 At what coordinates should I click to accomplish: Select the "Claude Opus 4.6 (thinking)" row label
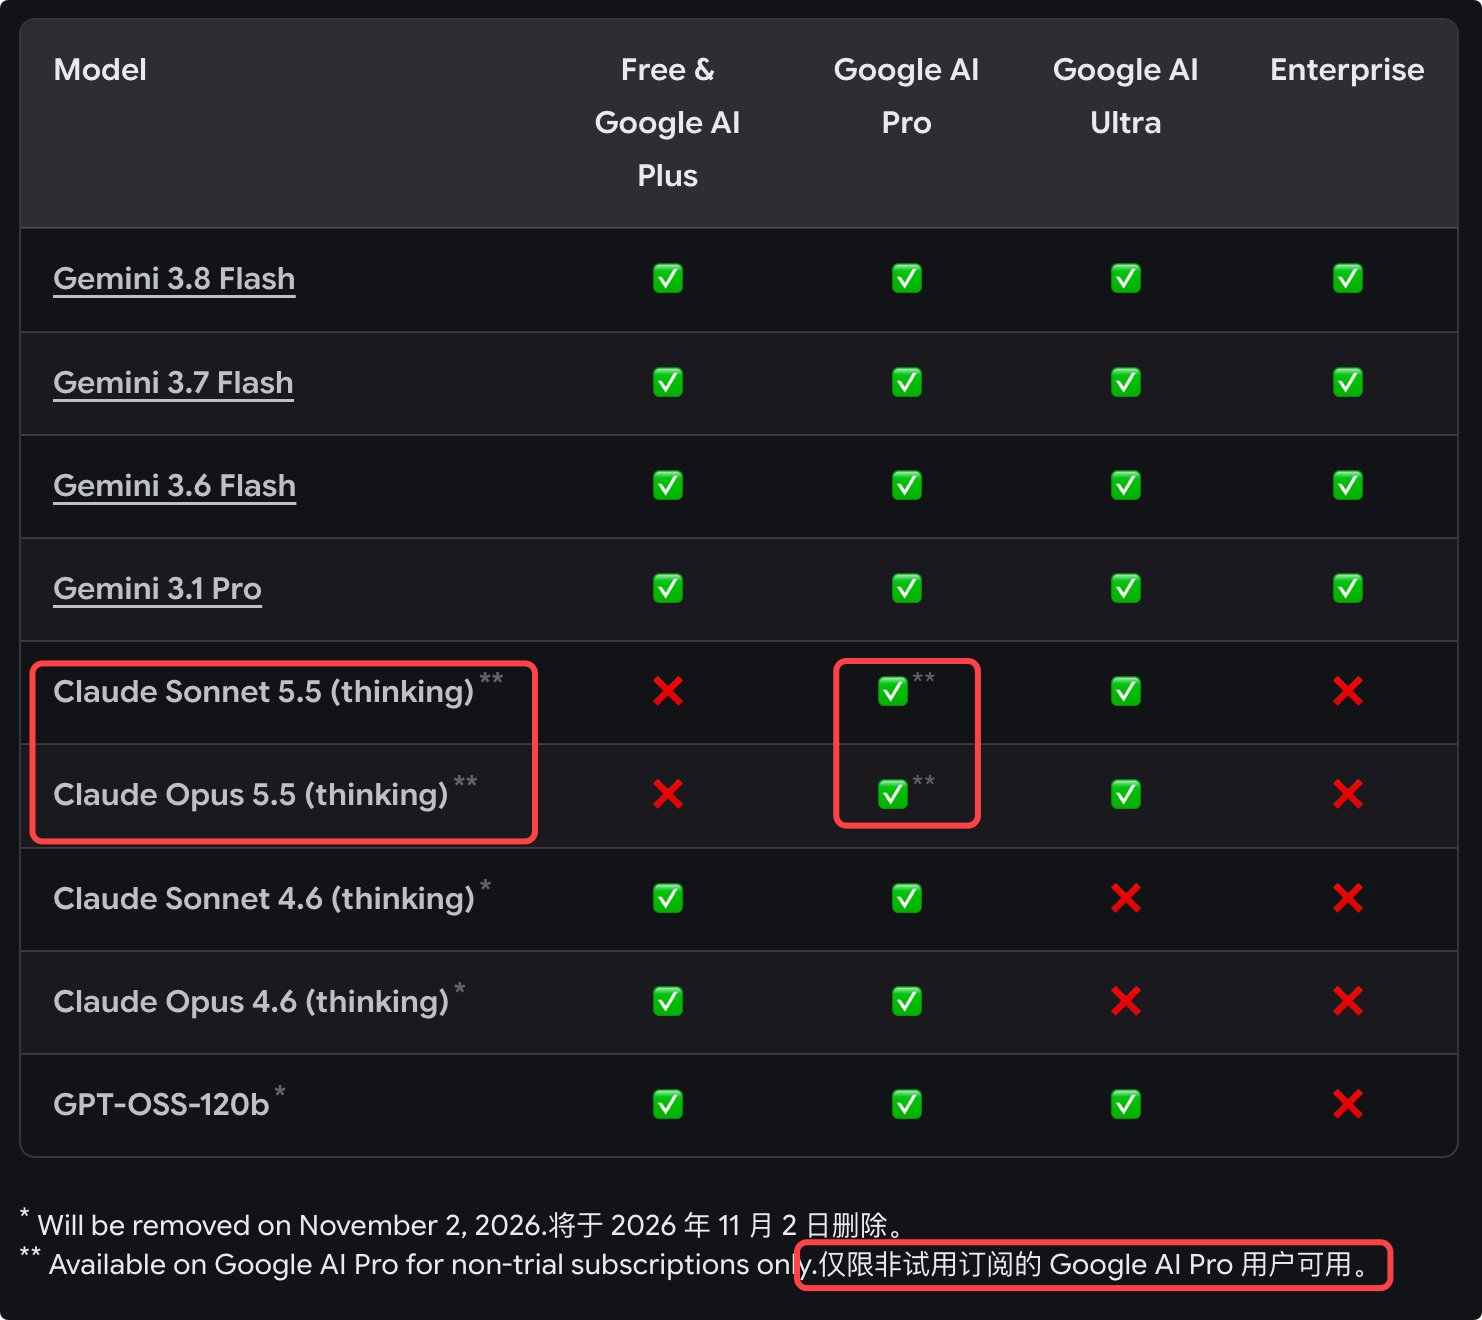click(x=251, y=1001)
